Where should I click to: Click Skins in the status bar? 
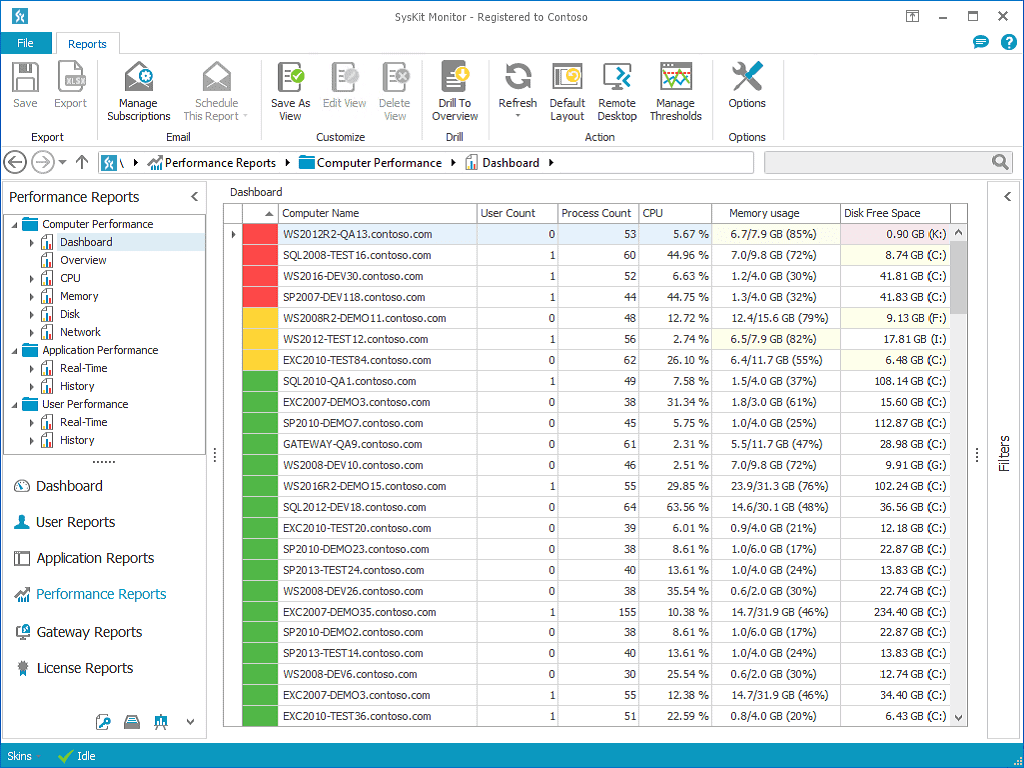19,756
